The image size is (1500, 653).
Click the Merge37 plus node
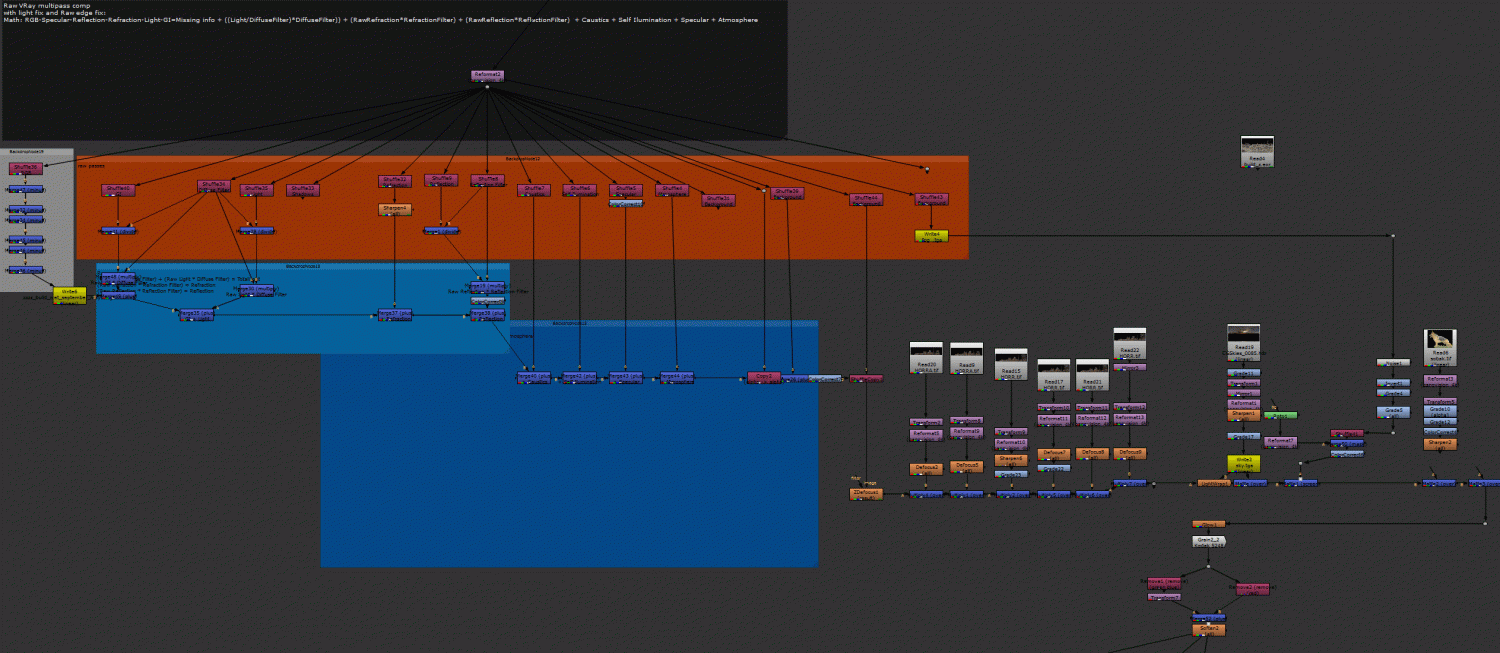tap(394, 314)
